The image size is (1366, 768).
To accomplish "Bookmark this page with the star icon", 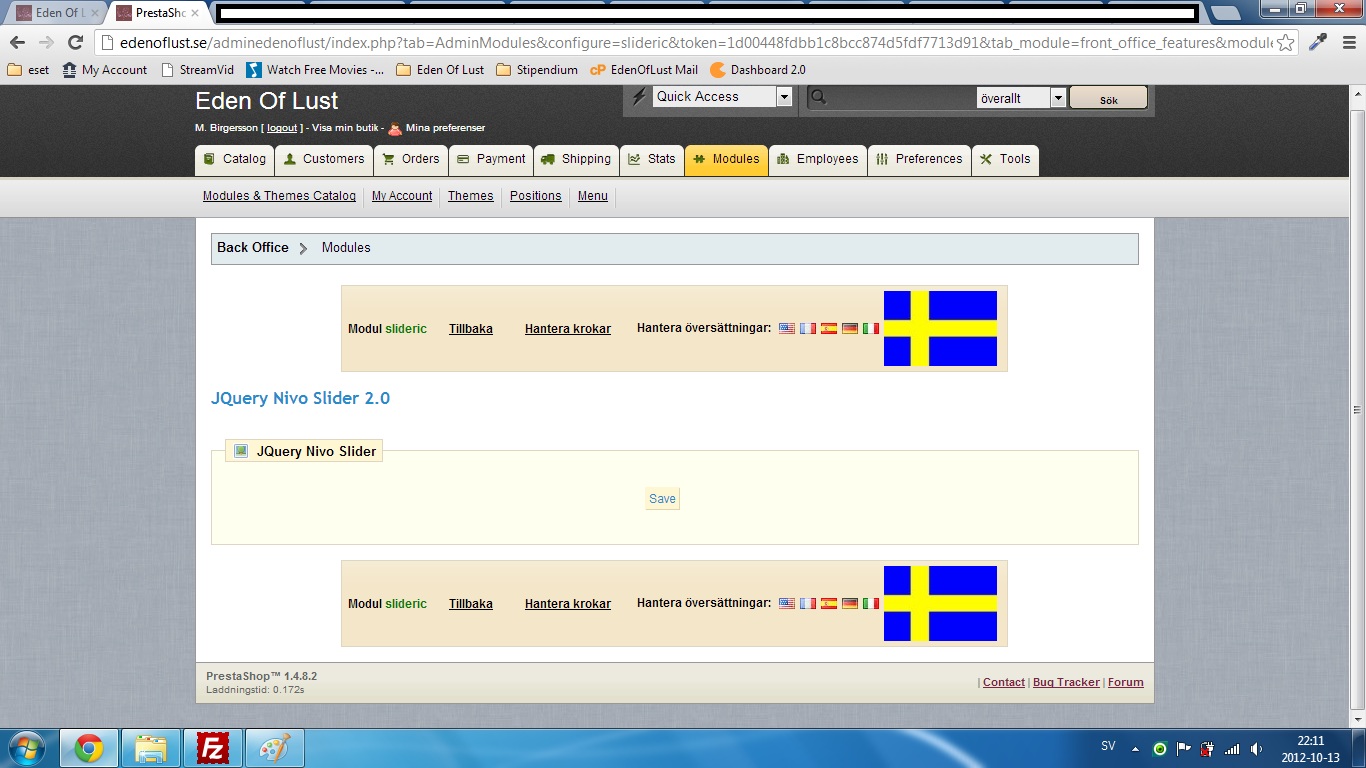I will point(1286,42).
